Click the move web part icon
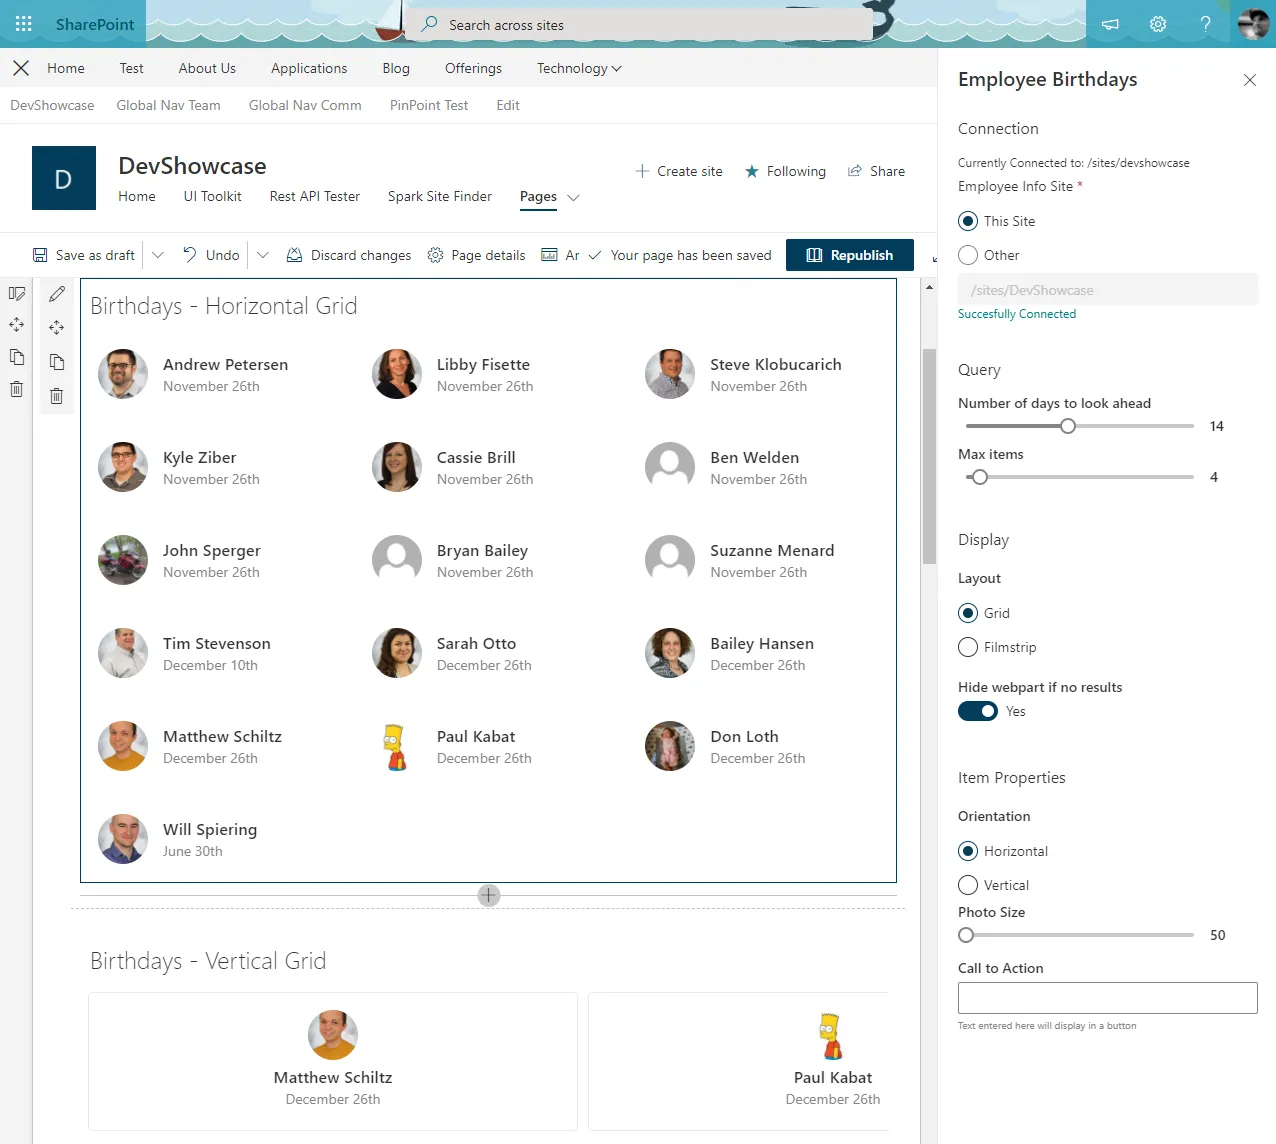Viewport: 1276px width, 1144px height. pyautogui.click(x=57, y=327)
